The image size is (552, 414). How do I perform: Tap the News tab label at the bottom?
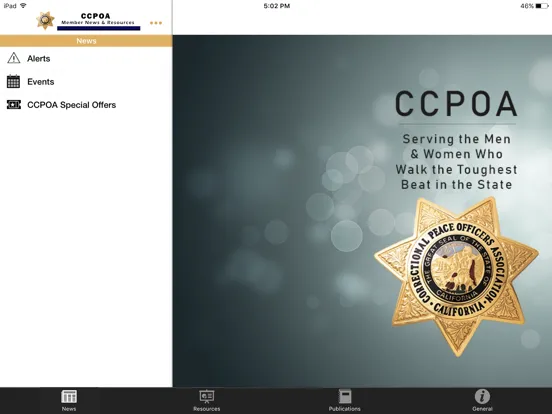pos(69,409)
